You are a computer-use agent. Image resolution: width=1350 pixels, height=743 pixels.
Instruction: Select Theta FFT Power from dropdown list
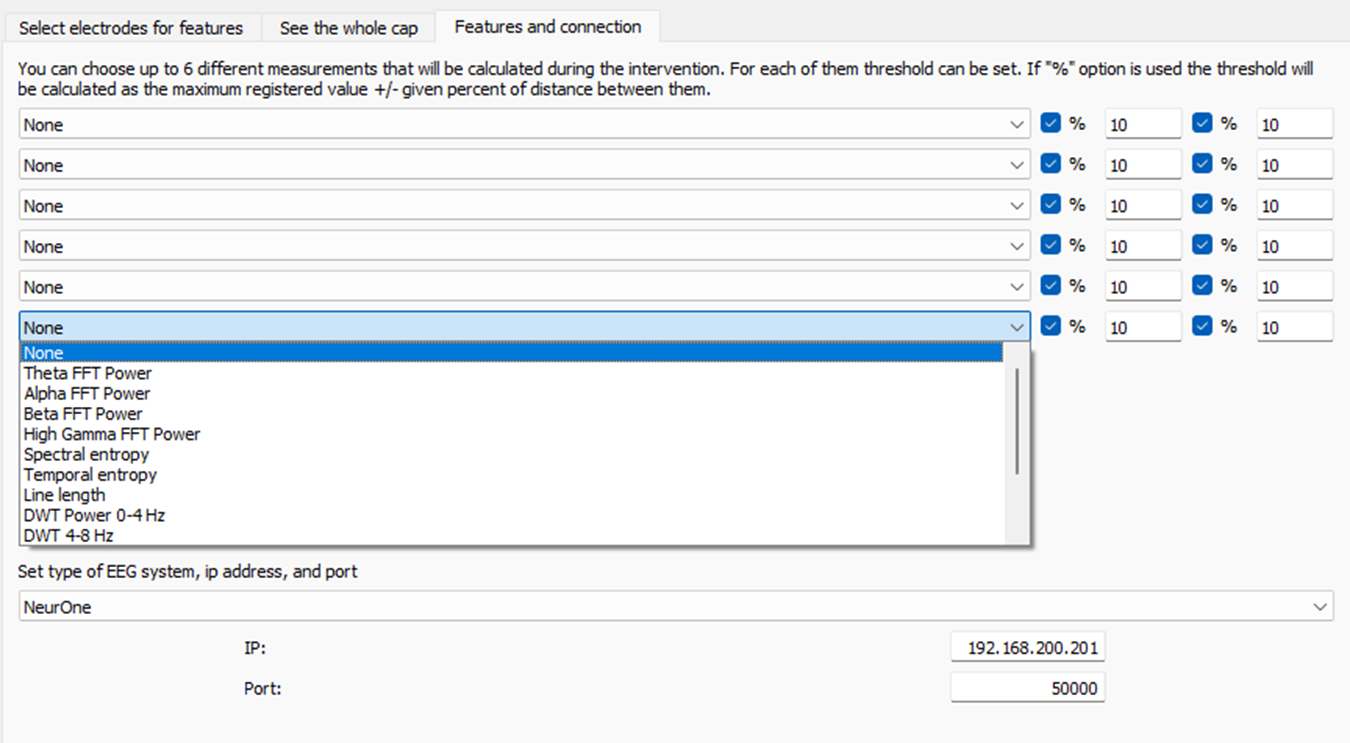(x=88, y=373)
